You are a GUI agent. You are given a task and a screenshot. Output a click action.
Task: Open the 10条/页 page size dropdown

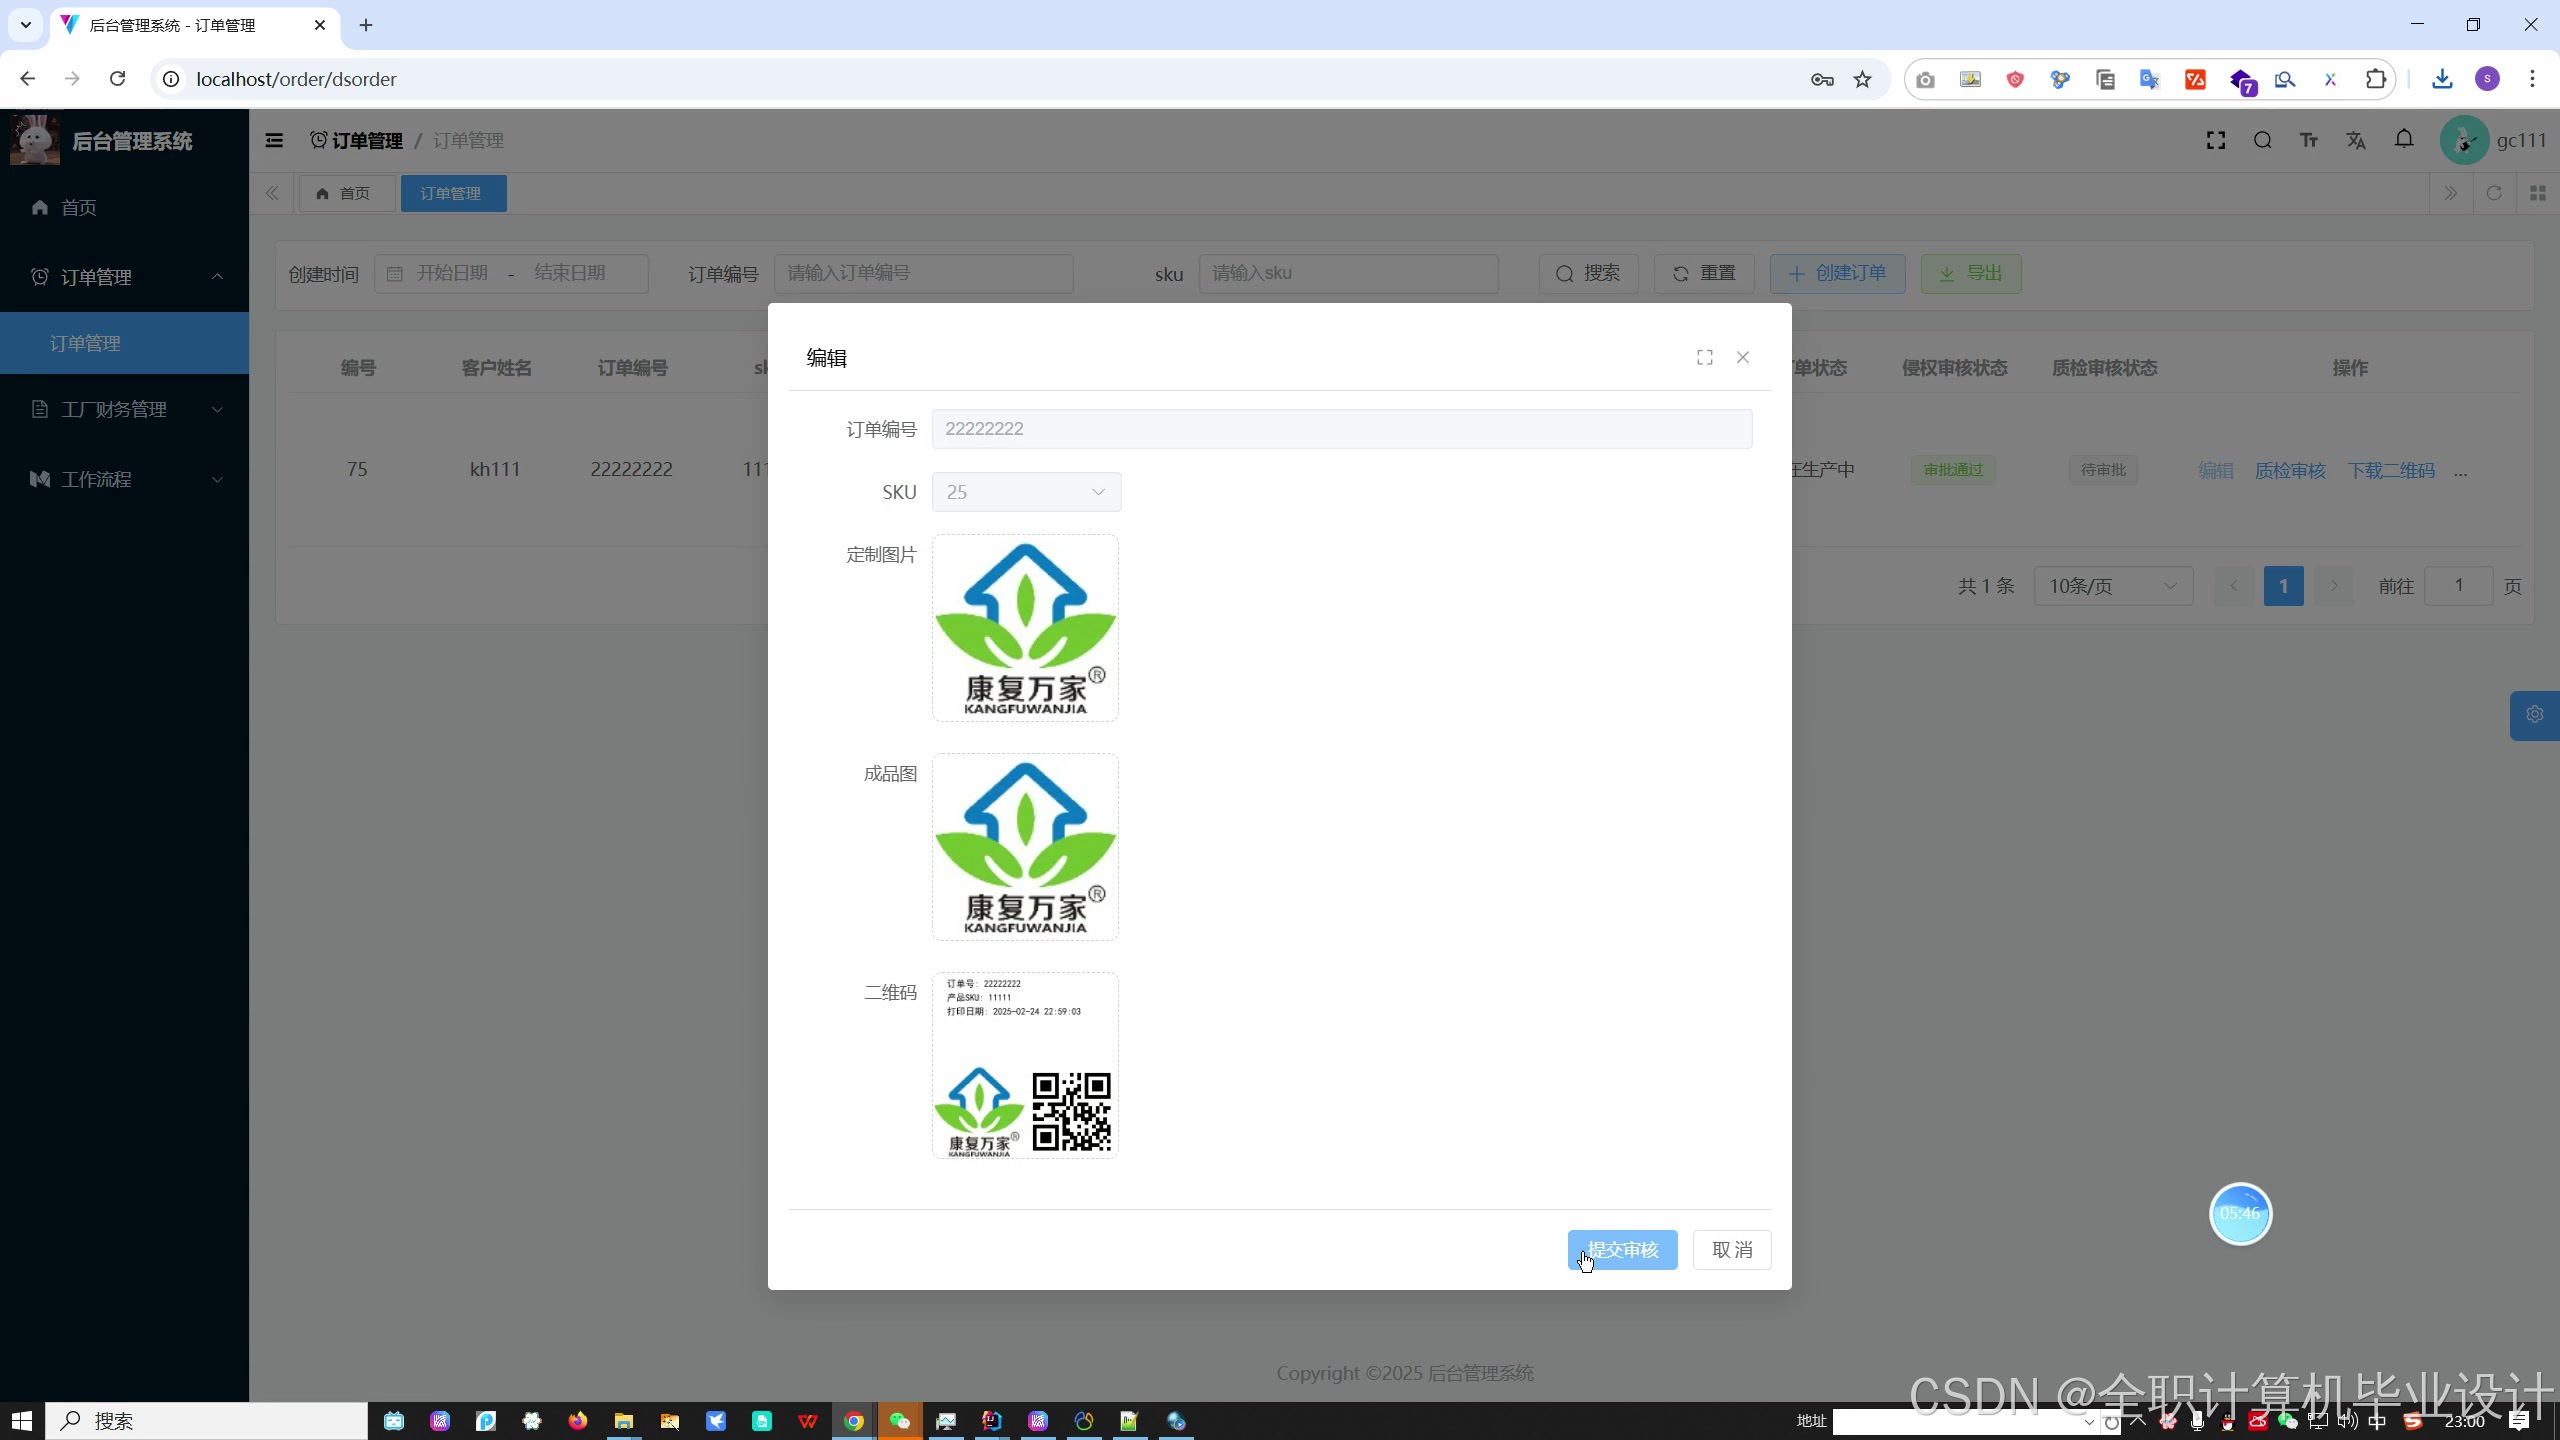point(2112,586)
